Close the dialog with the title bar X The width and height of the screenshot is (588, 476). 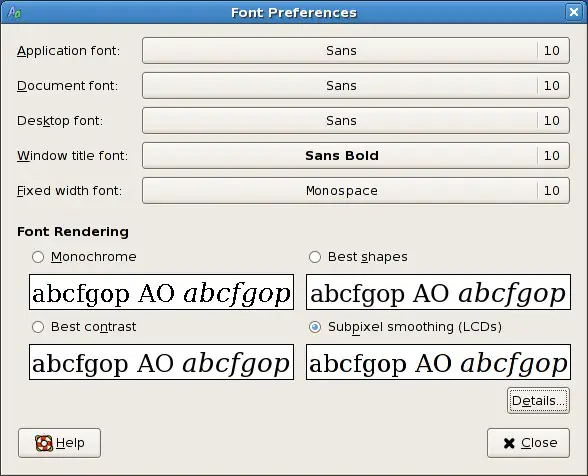tap(574, 12)
